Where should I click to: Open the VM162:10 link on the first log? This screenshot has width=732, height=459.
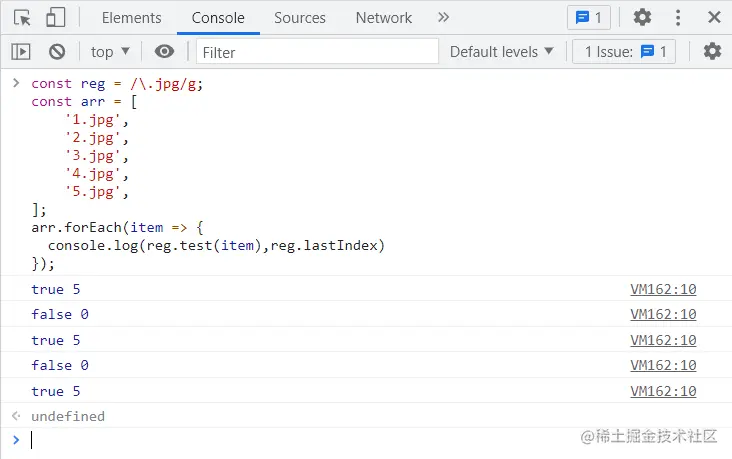pos(663,290)
